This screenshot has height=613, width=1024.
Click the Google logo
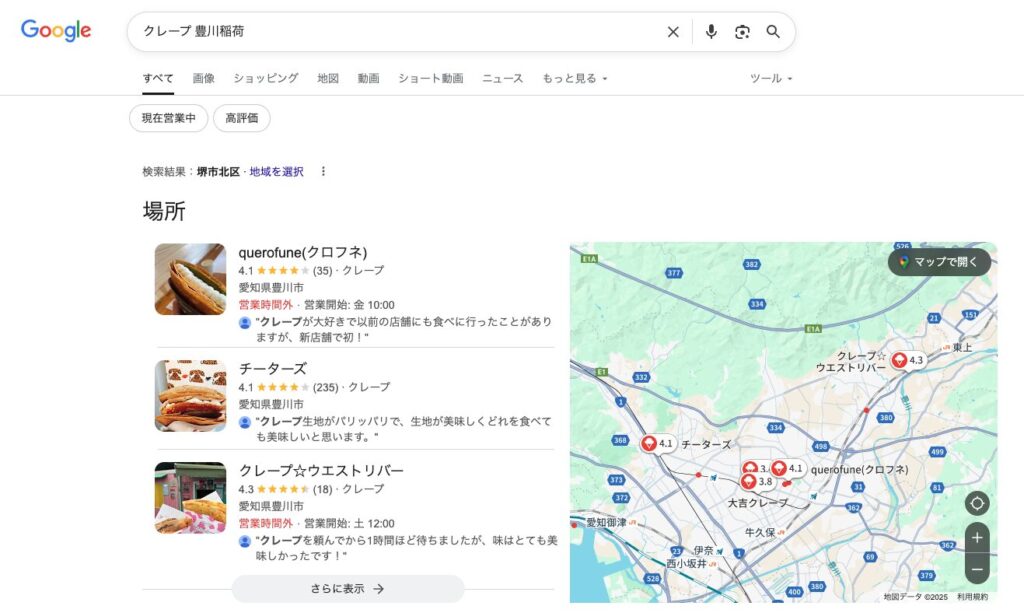pos(56,30)
